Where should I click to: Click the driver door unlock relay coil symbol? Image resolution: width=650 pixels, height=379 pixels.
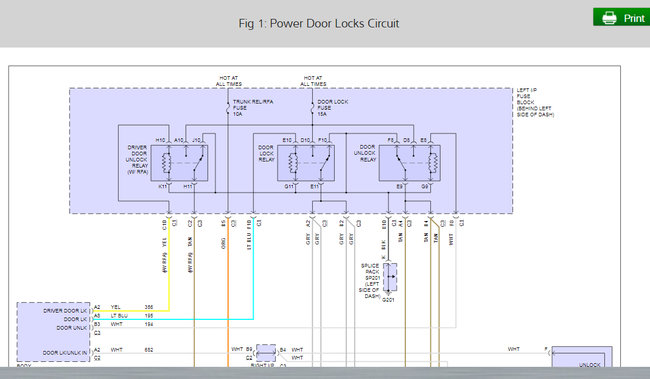pyautogui.click(x=166, y=163)
